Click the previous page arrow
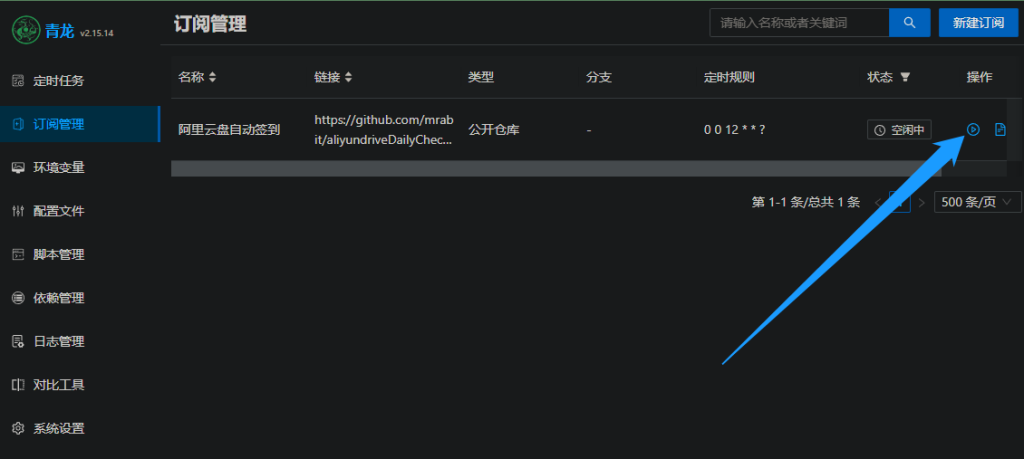The width and height of the screenshot is (1024, 459). pyautogui.click(x=878, y=202)
